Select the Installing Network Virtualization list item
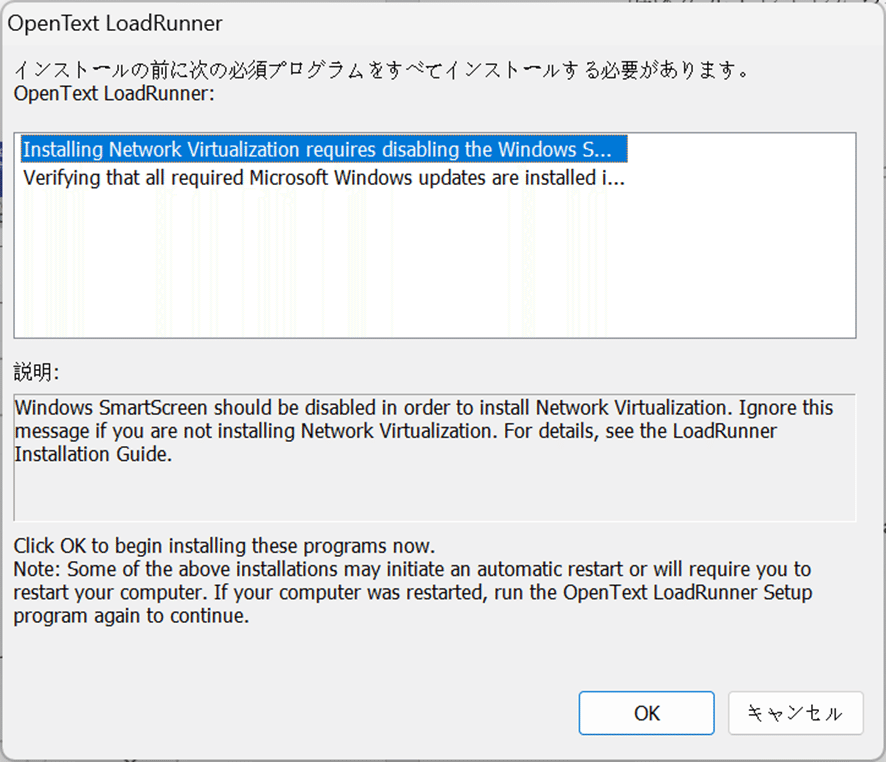Viewport: 886px width, 762px height. pyautogui.click(x=324, y=150)
